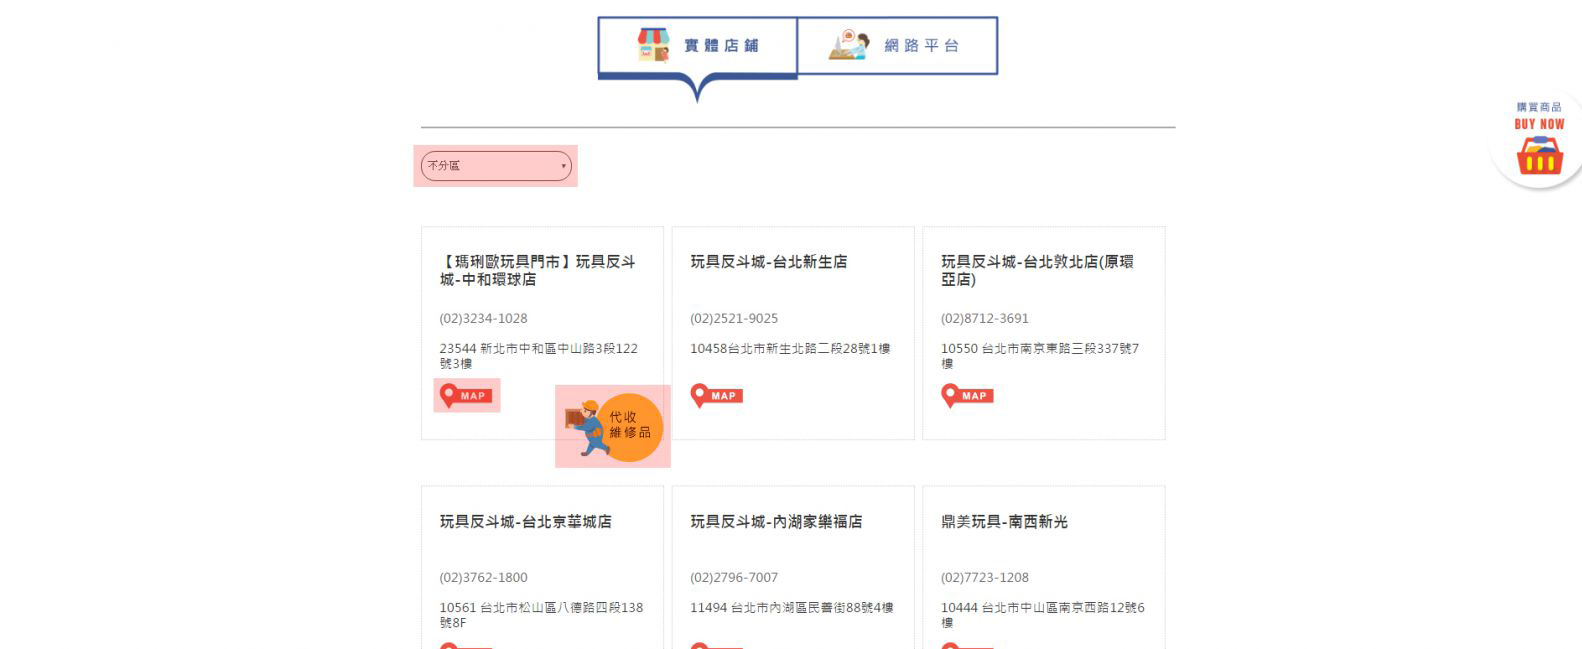Click the store name 玩具反斗城-台北新生店

tap(768, 262)
